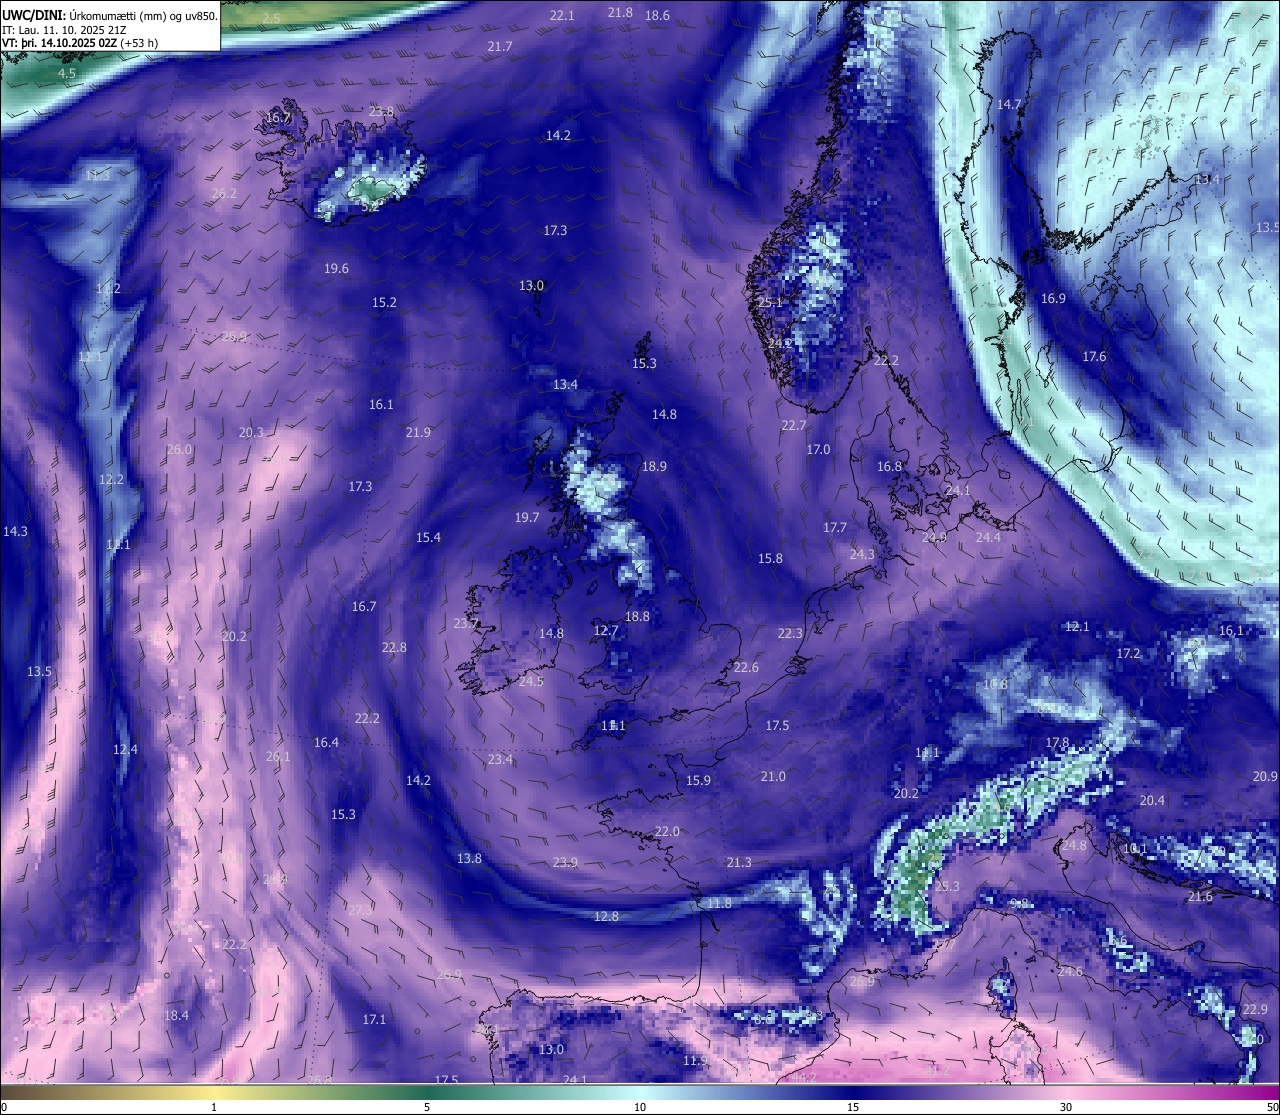
Task: Click the 23.9 value on the map
Action: [565, 862]
